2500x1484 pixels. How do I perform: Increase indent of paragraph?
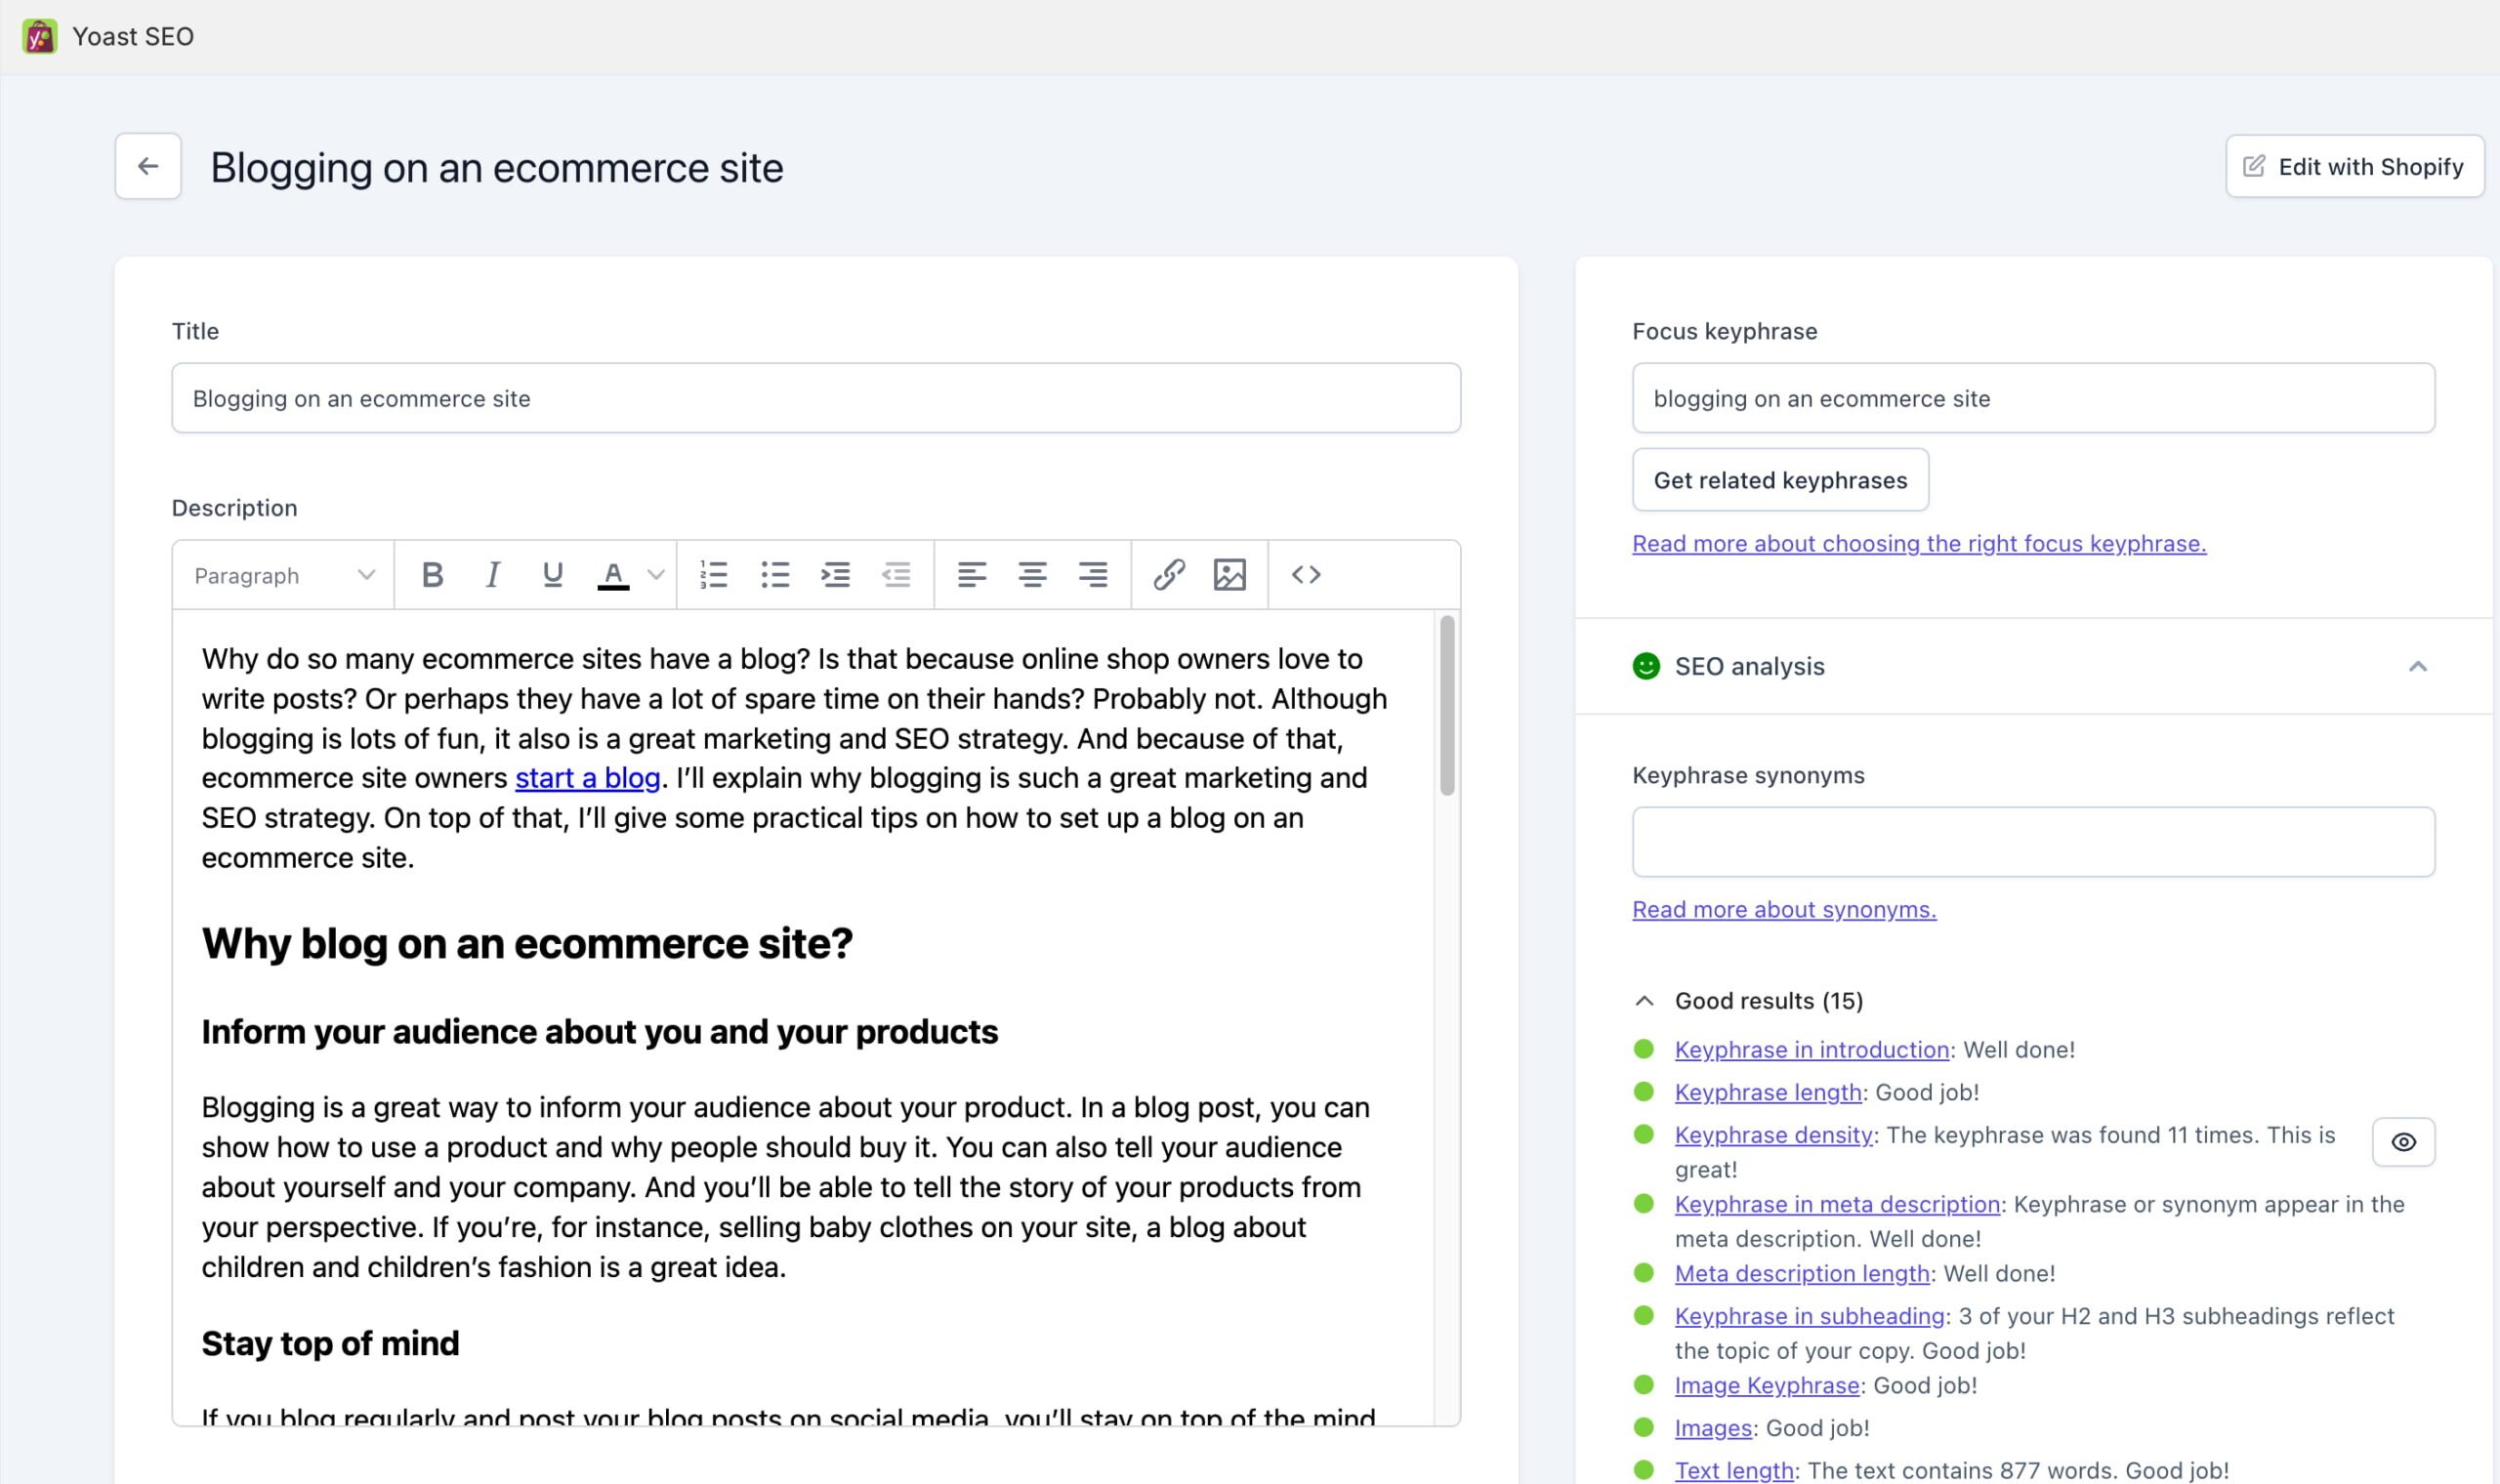click(x=835, y=575)
